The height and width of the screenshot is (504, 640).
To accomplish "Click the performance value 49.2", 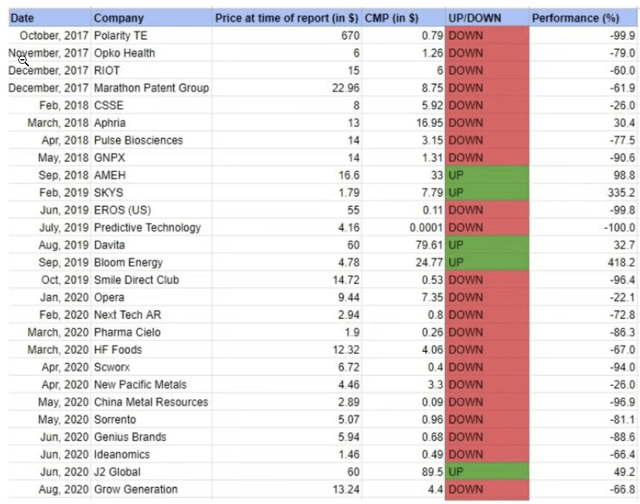I will coord(624,472).
